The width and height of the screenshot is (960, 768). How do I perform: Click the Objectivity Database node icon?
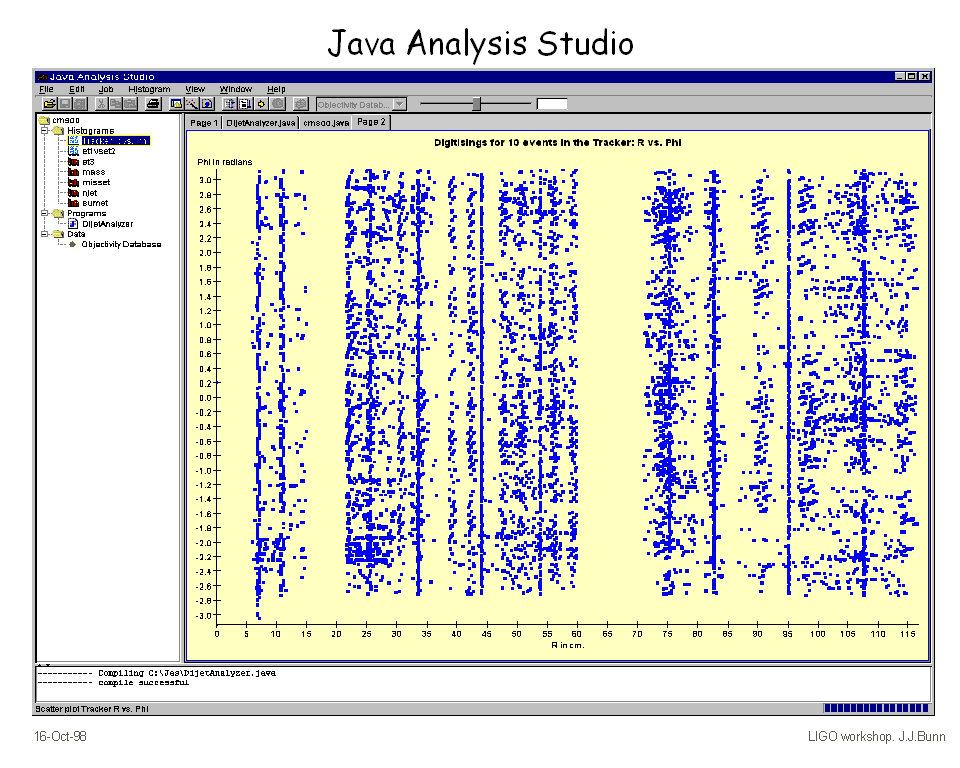[x=73, y=244]
